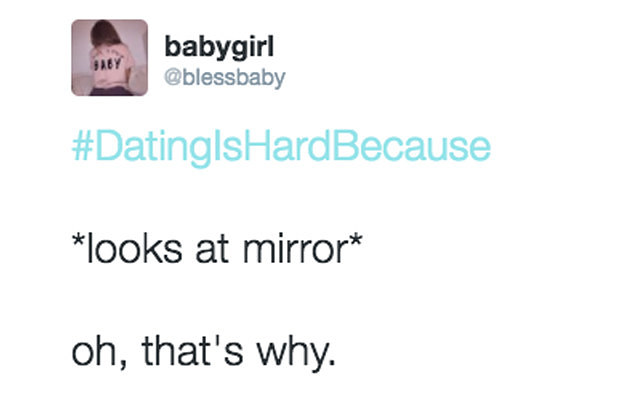Click the display name babygirl
625x415 pixels.
[x=219, y=48]
